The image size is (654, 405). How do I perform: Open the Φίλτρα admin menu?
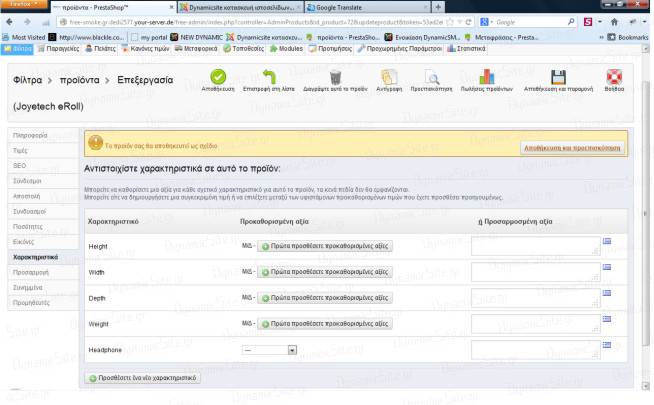(17, 49)
